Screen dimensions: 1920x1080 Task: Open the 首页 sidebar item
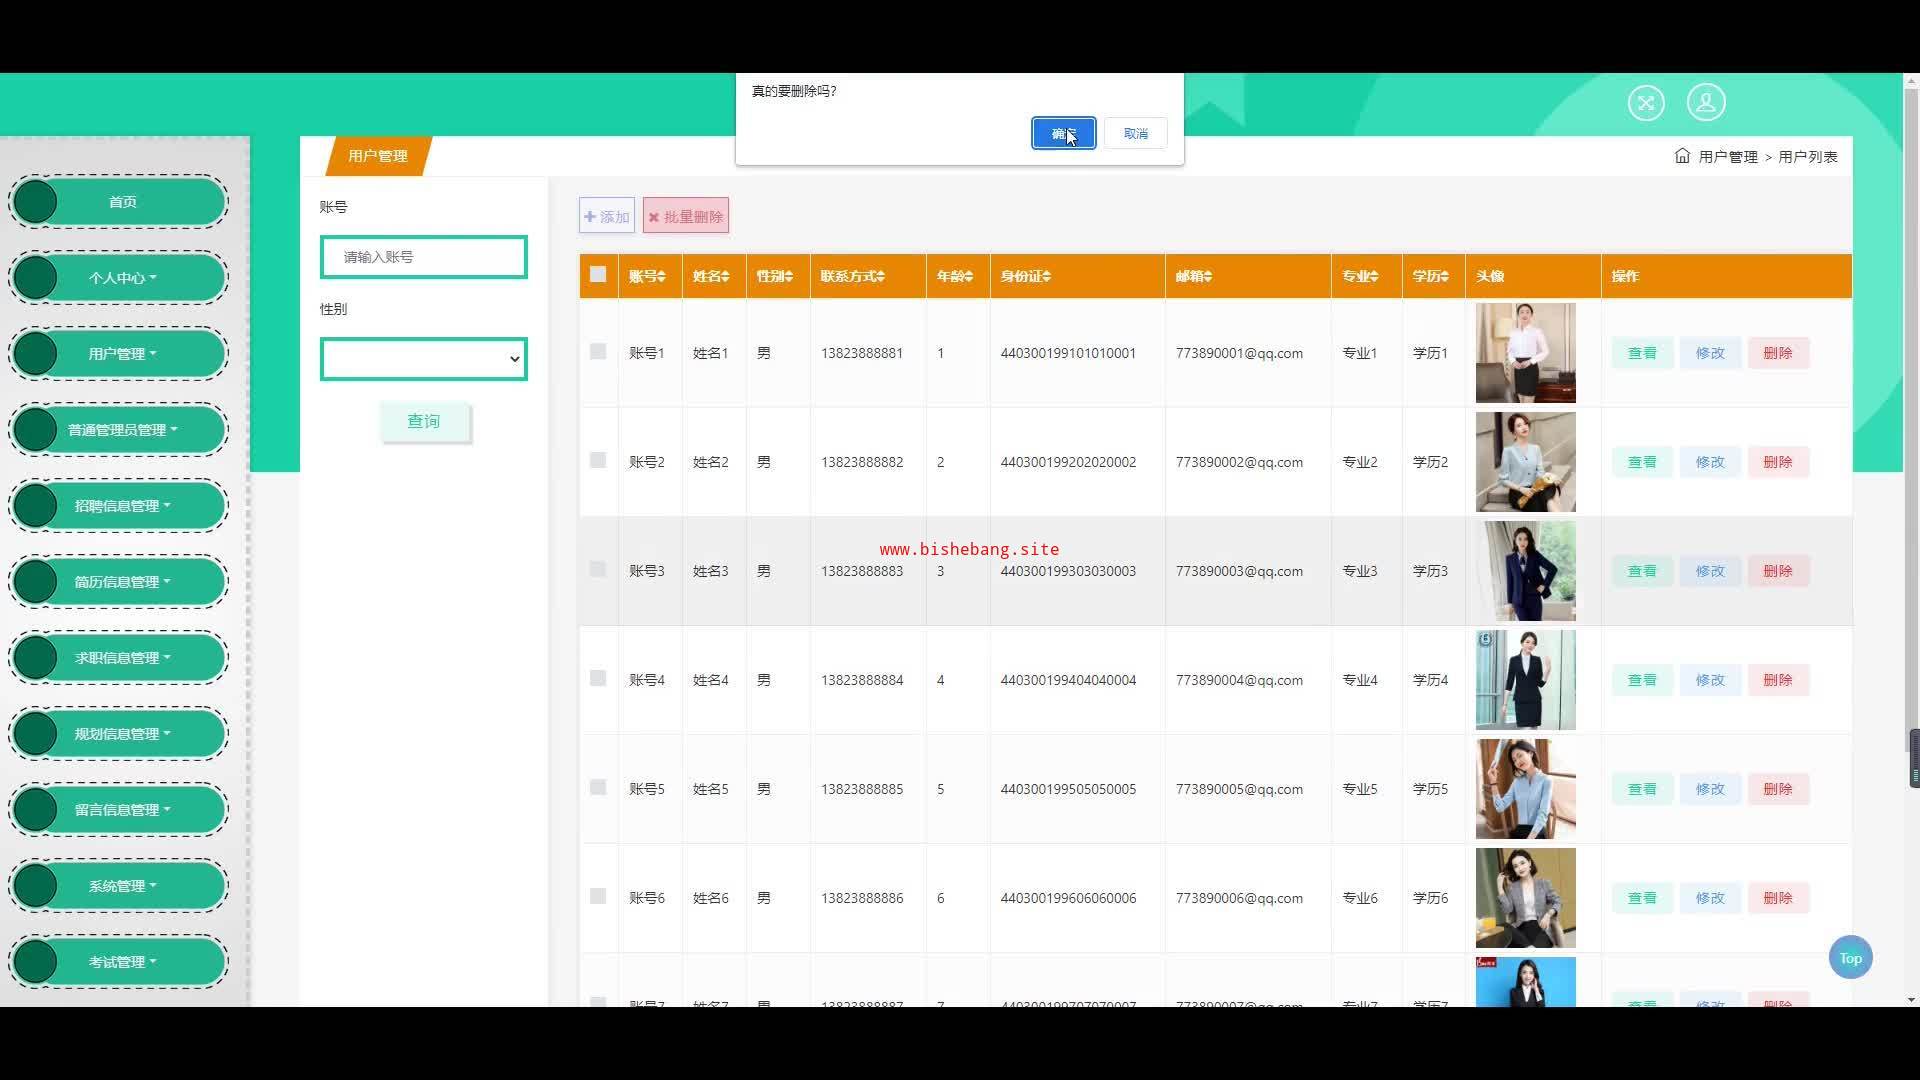[x=122, y=202]
